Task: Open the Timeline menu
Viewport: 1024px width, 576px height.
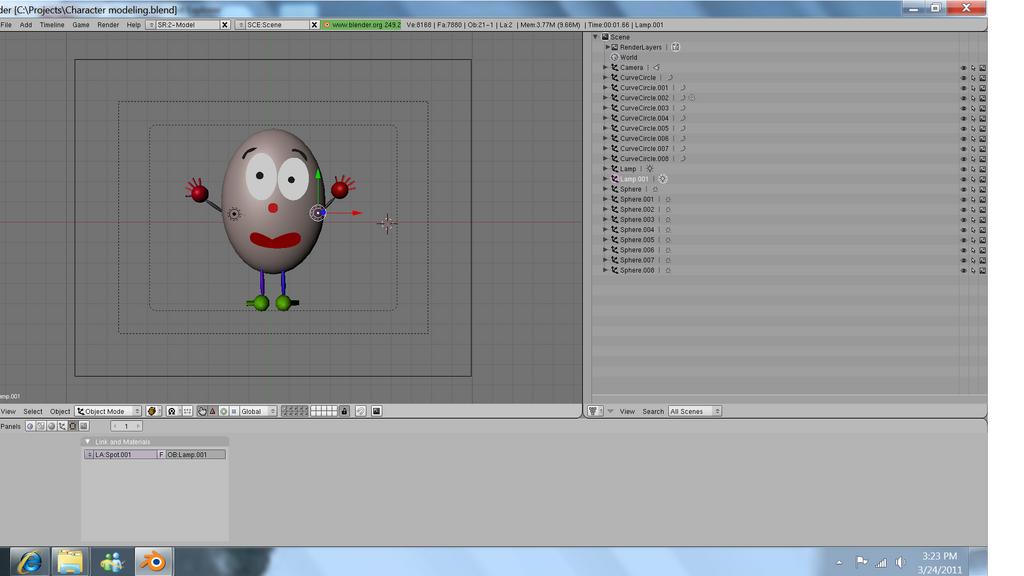Action: coord(52,25)
